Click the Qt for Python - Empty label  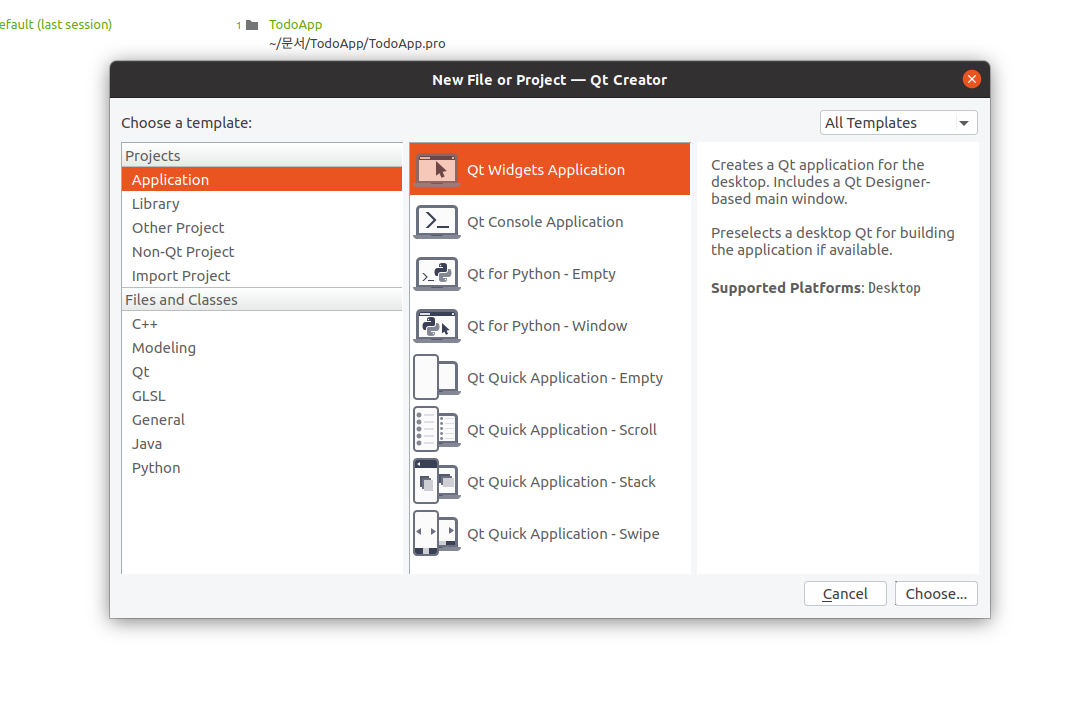[541, 274]
